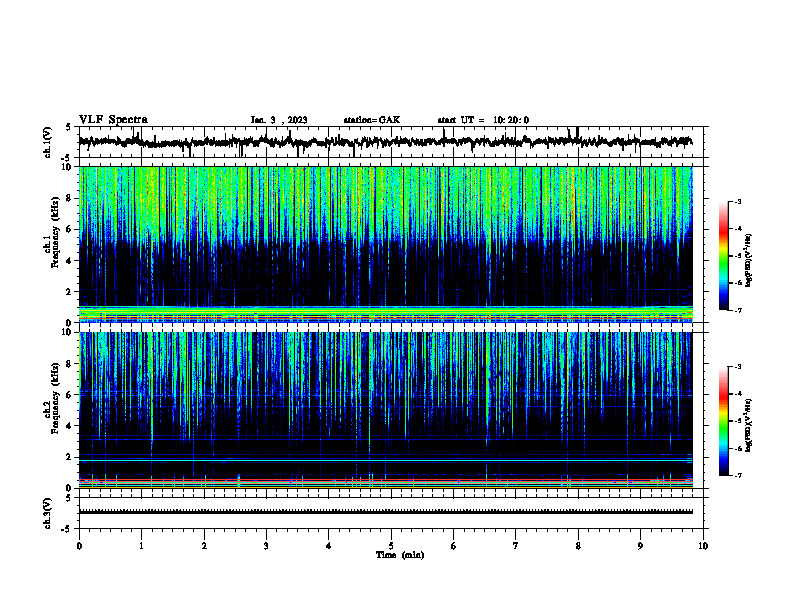Image resolution: width=792 pixels, height=612 pixels.
Task: Select the "start UT = 10:20:0" header text
Action: [483, 120]
